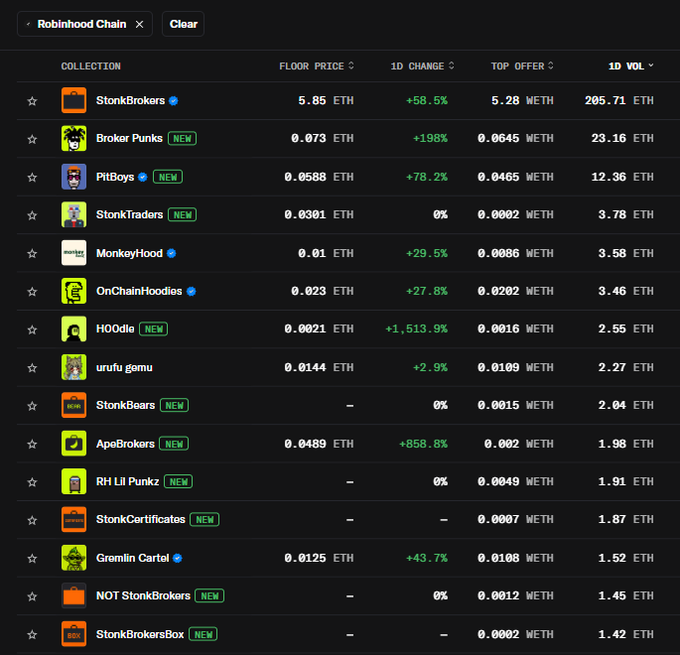Image resolution: width=680 pixels, height=655 pixels.
Task: Click the 0.0645 WETH top offer
Action: 515,138
